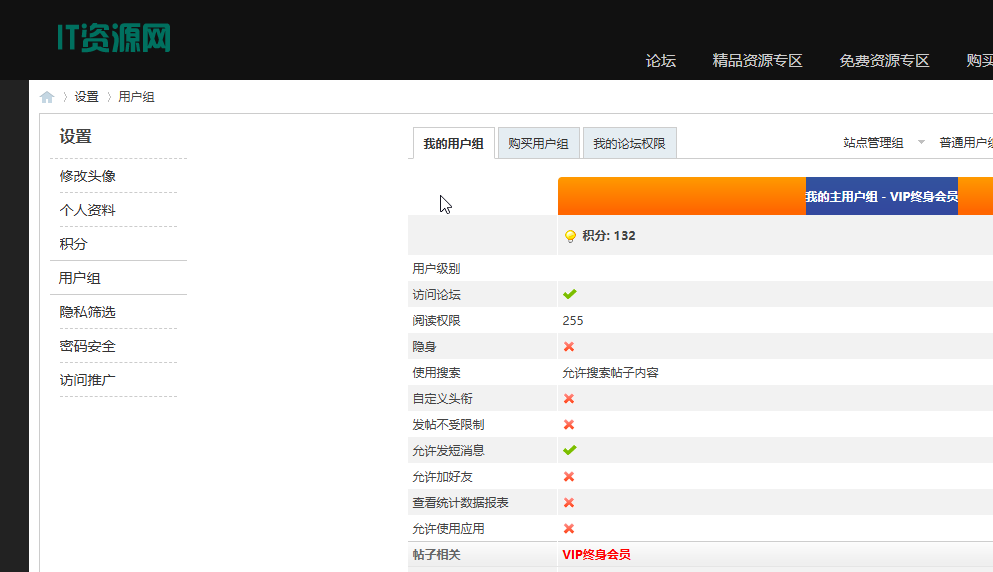Open 密码安全 in settings sidebar
The image size is (993, 572).
(x=87, y=346)
